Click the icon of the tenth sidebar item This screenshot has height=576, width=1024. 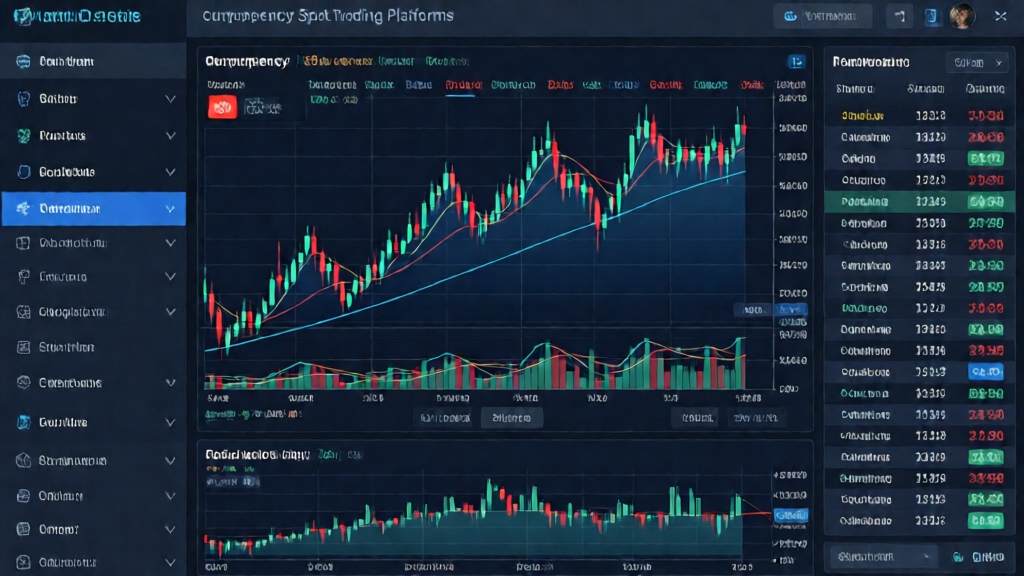pyautogui.click(x=24, y=383)
